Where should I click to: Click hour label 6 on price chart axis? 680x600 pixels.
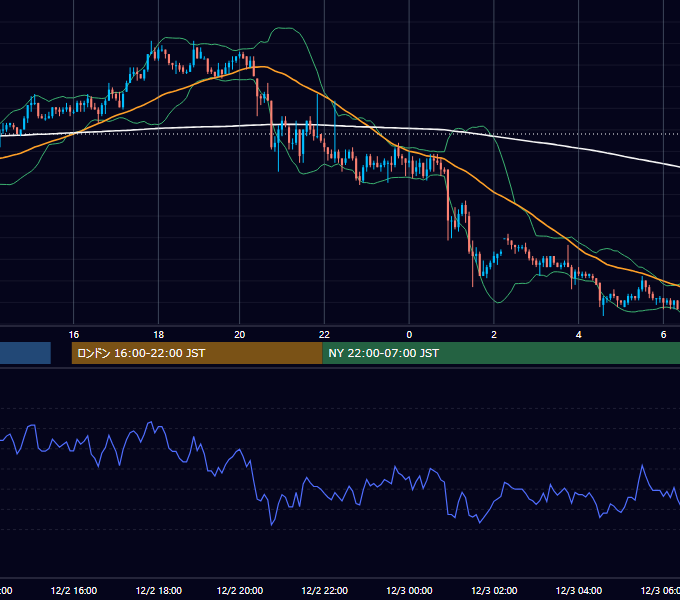tap(664, 335)
